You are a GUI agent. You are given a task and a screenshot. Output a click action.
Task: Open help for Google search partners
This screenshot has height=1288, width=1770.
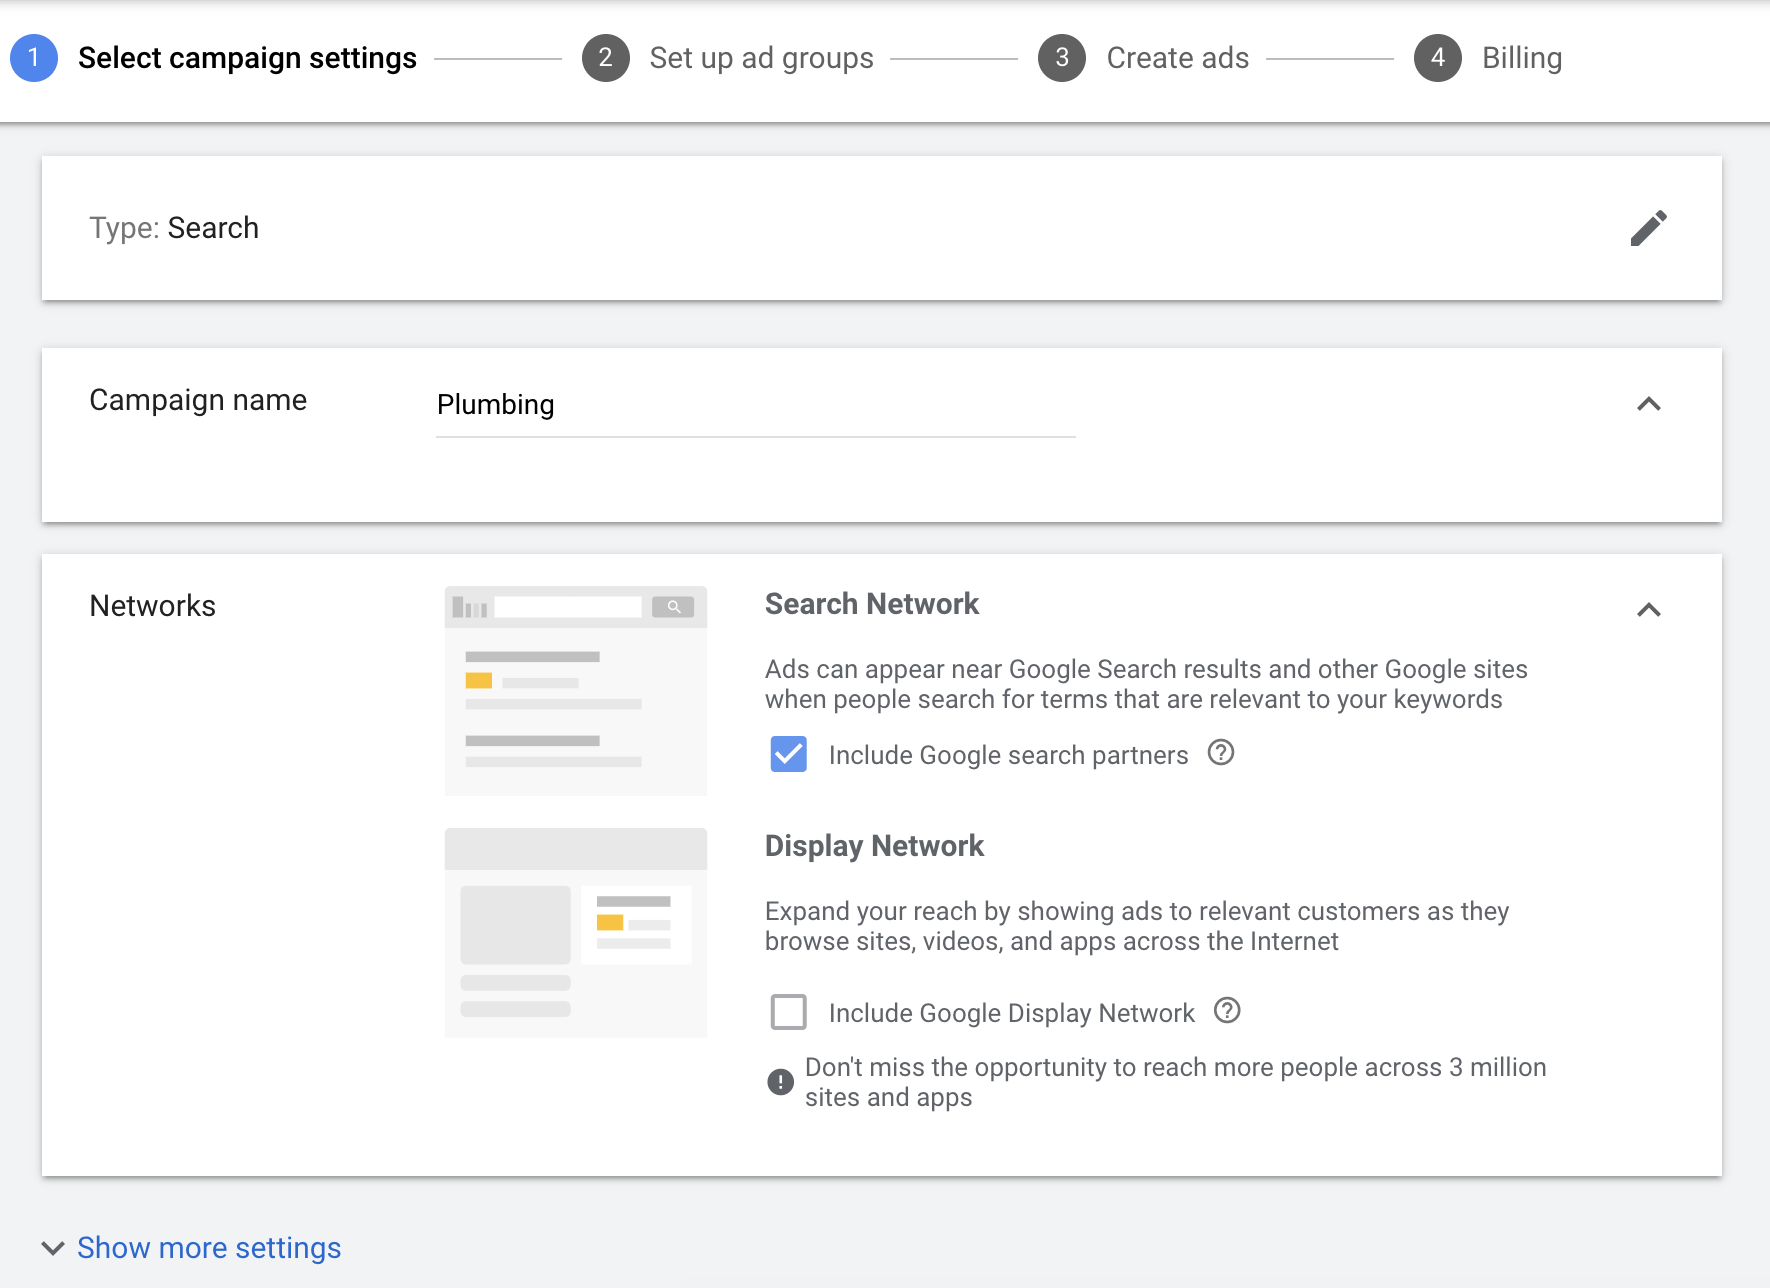click(x=1221, y=753)
